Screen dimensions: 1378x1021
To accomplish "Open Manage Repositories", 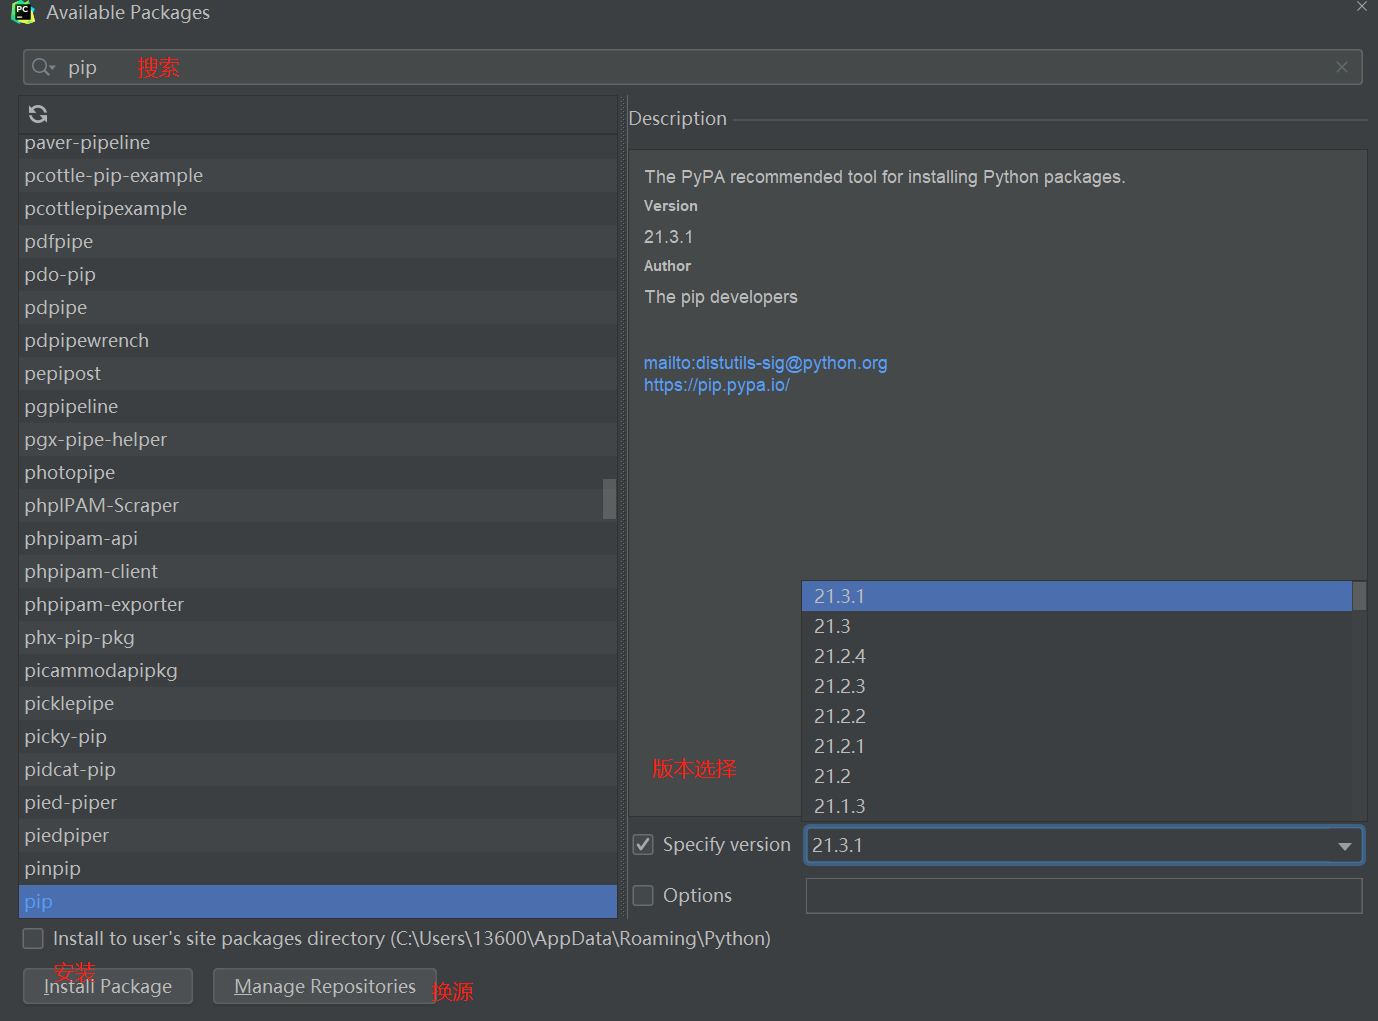I will [x=325, y=987].
